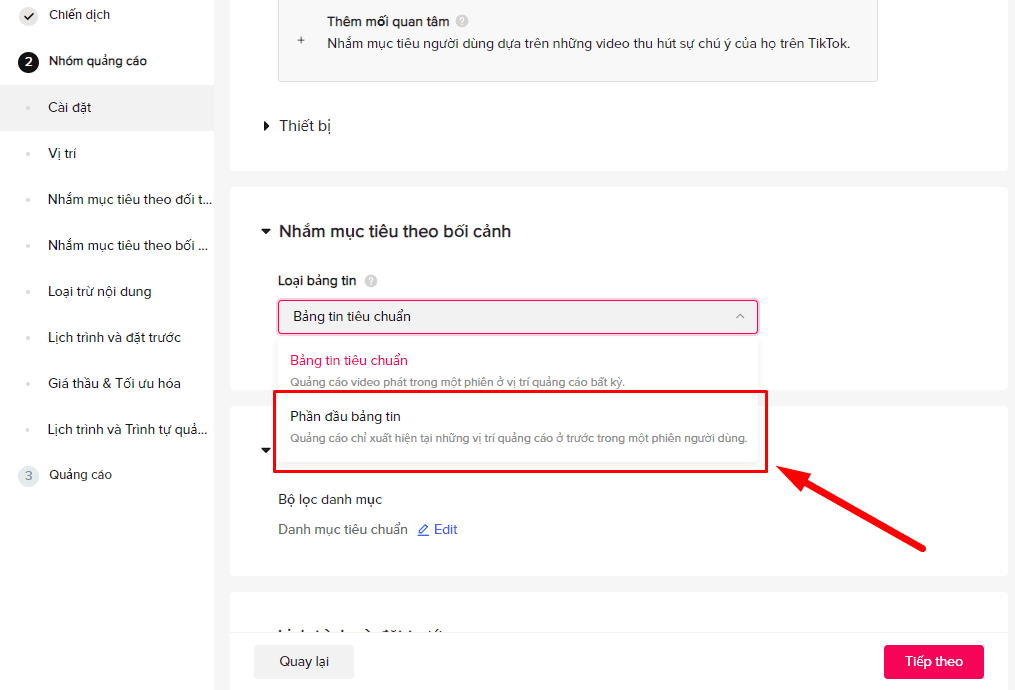
Task: Click the pencil Edit icon for Danh mục tiêu chuẩn
Action: [x=423, y=530]
